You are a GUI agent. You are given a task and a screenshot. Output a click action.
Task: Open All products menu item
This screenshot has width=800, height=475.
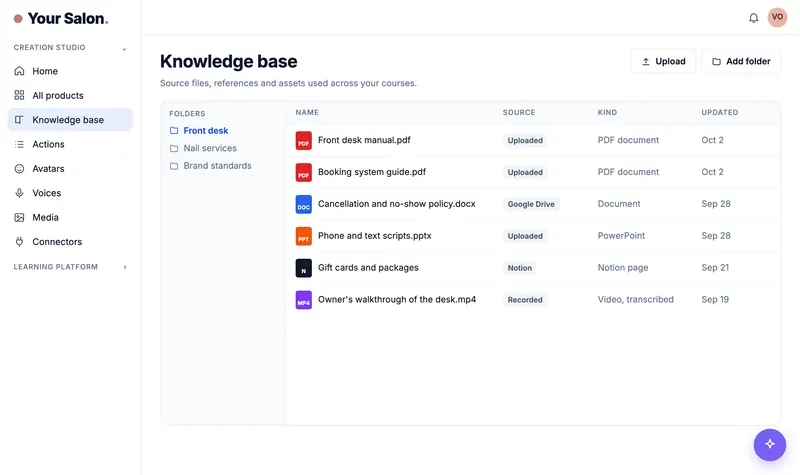pos(70,95)
